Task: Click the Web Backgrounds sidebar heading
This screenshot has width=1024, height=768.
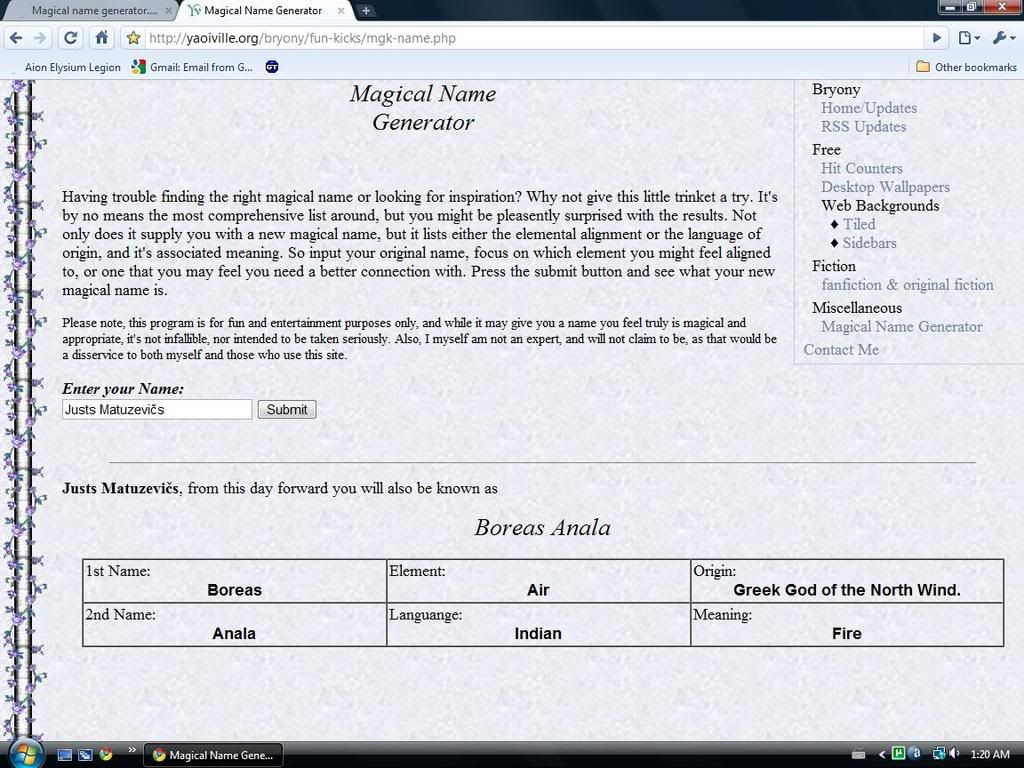Action: point(880,206)
